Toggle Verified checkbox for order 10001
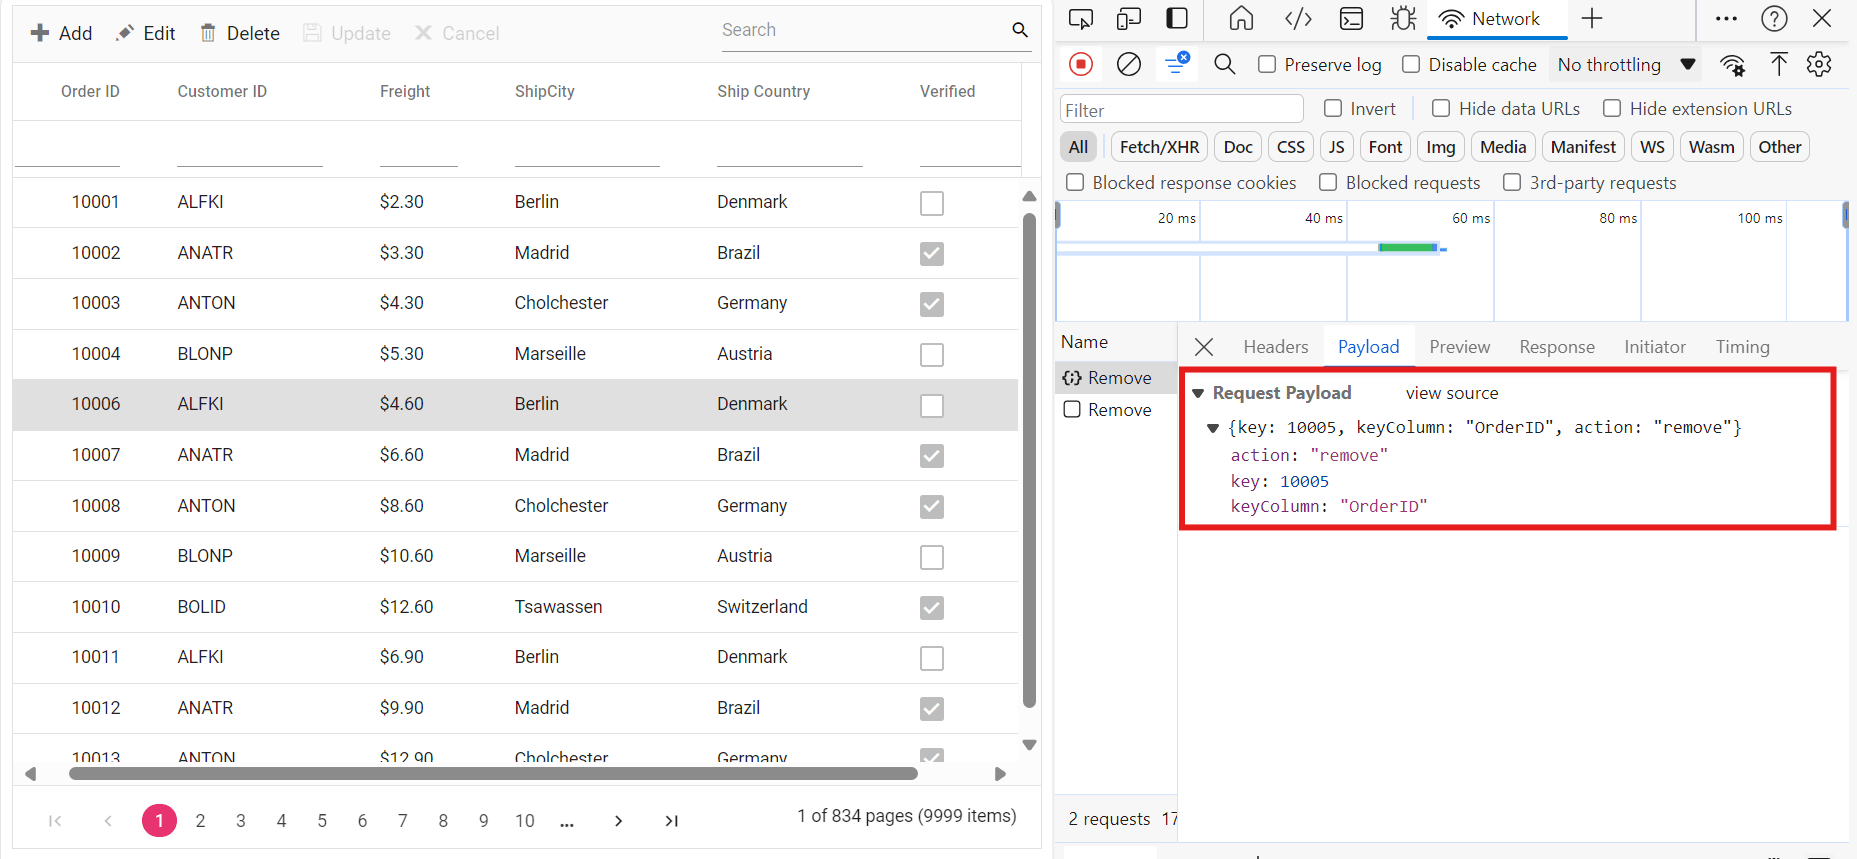 pyautogui.click(x=931, y=203)
